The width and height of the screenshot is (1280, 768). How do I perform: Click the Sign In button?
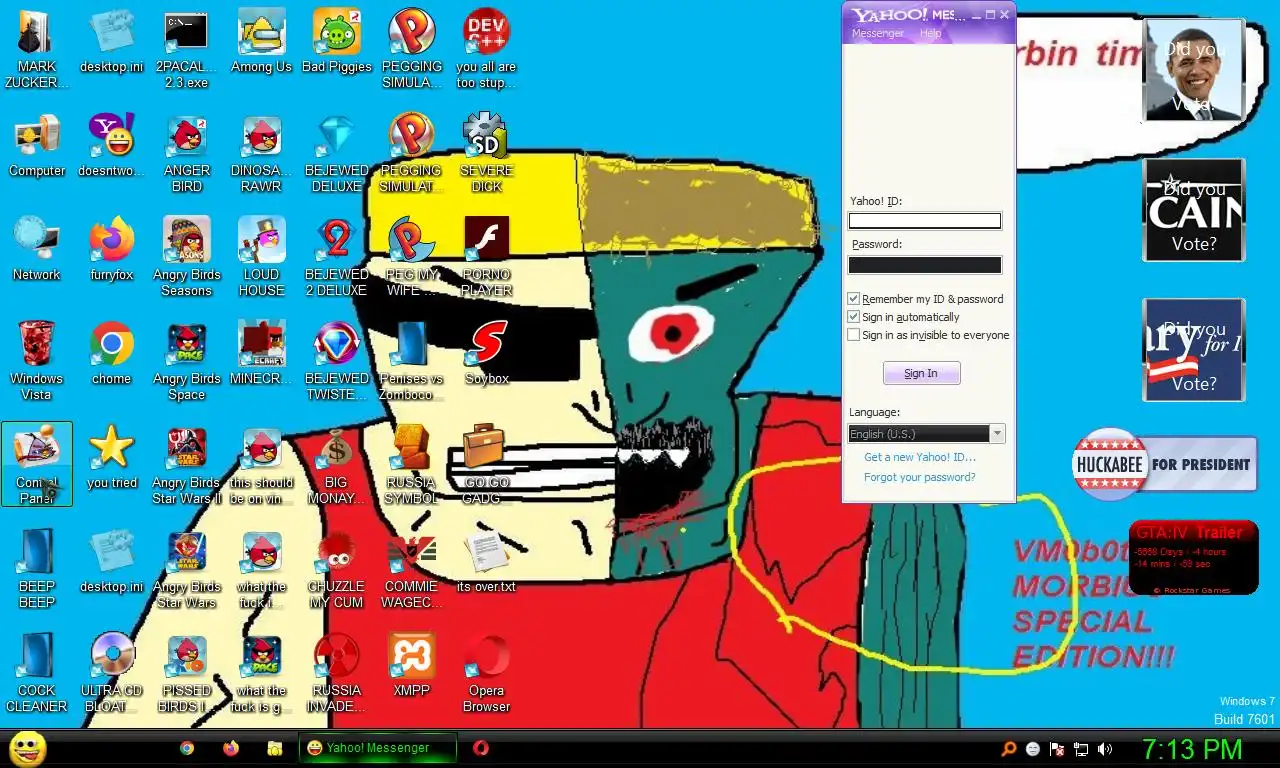(x=921, y=373)
